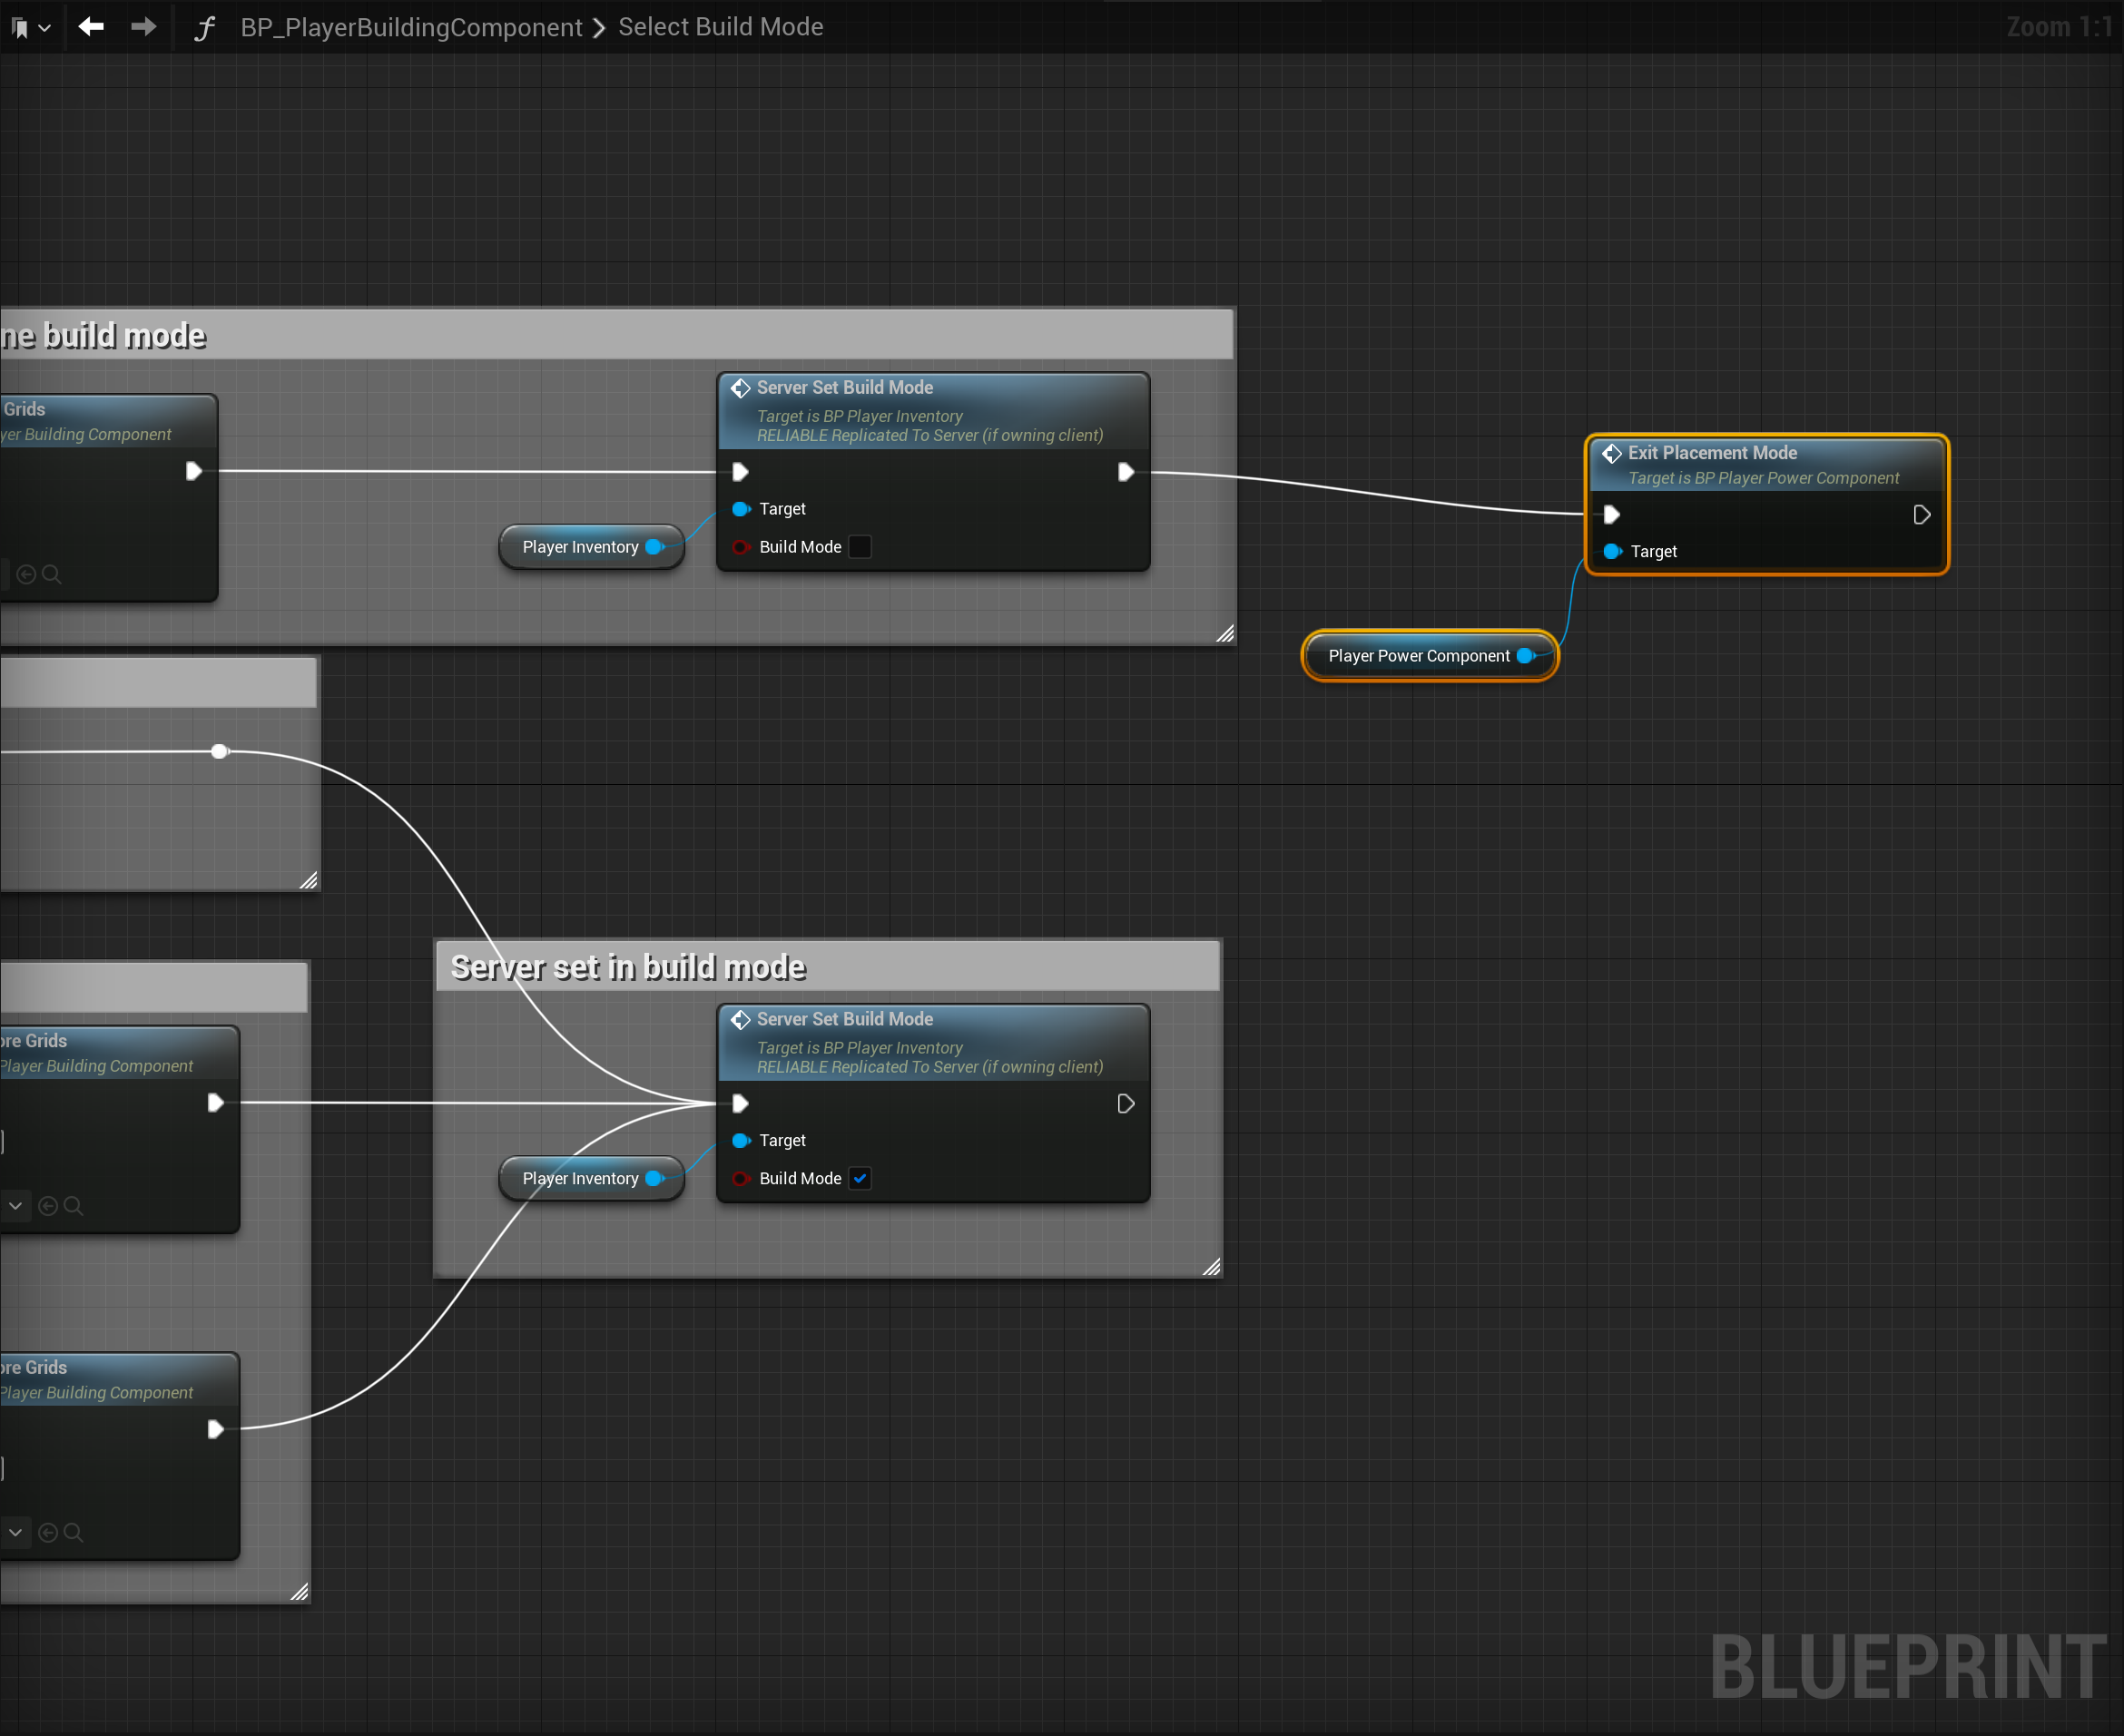Viewport: 2124px width, 1736px height.
Task: Click the back navigation arrow
Action: (91, 27)
